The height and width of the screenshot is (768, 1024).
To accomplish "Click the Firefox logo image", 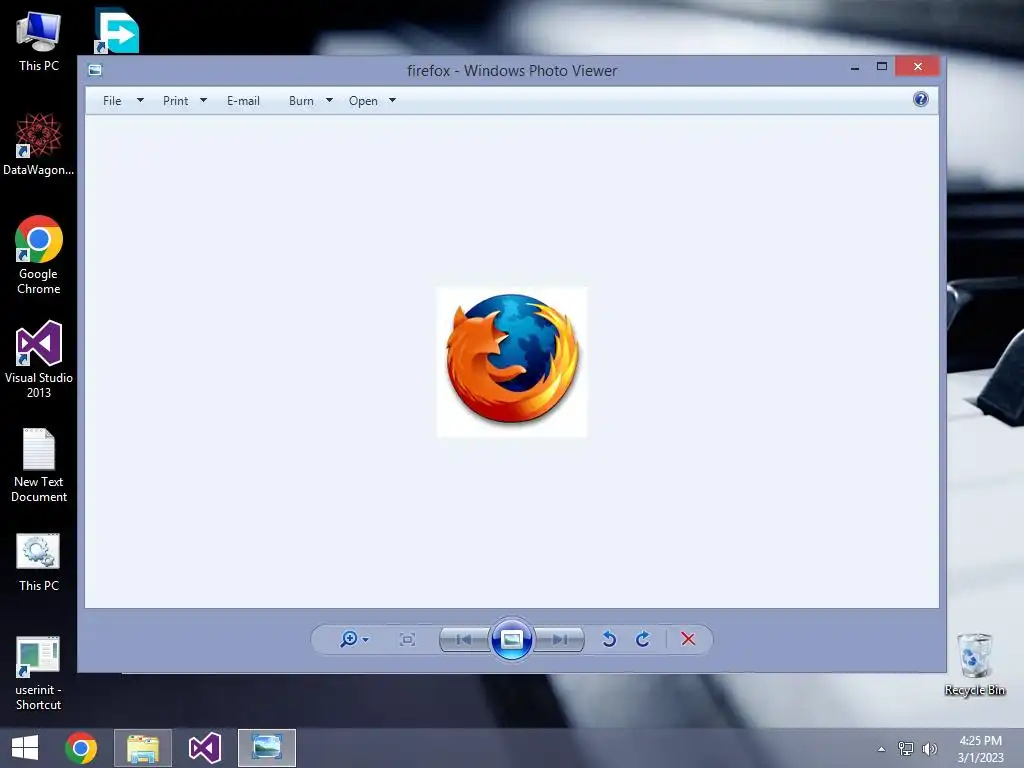I will (512, 362).
